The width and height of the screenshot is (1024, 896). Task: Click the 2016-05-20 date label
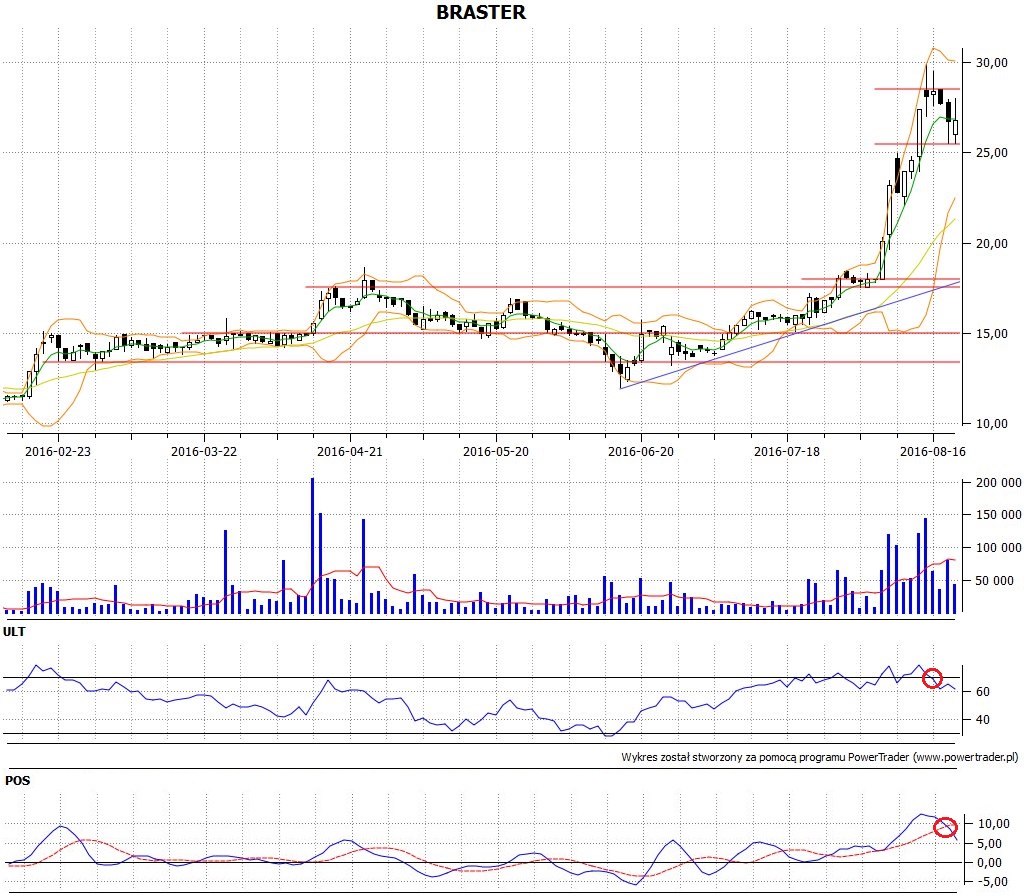(x=496, y=451)
